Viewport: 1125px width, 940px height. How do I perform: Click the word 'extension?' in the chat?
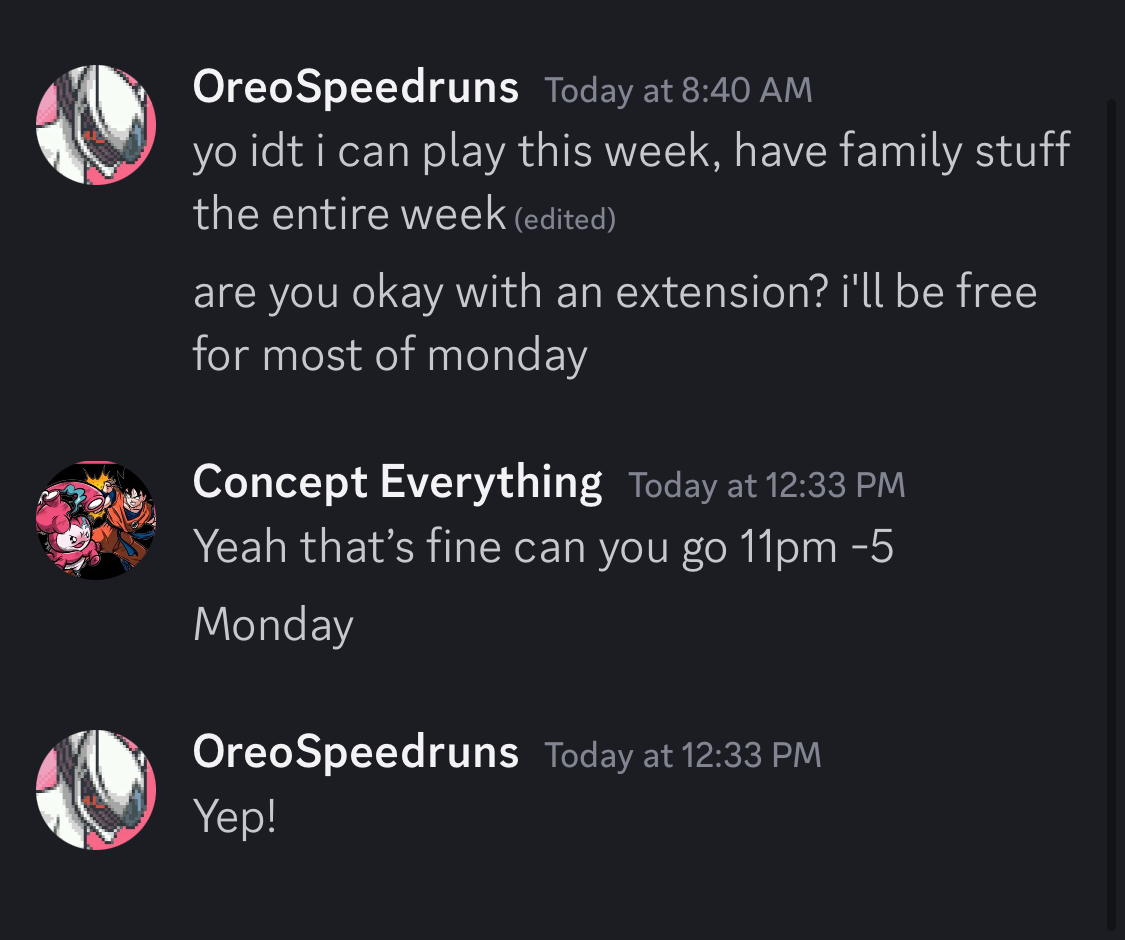722,292
